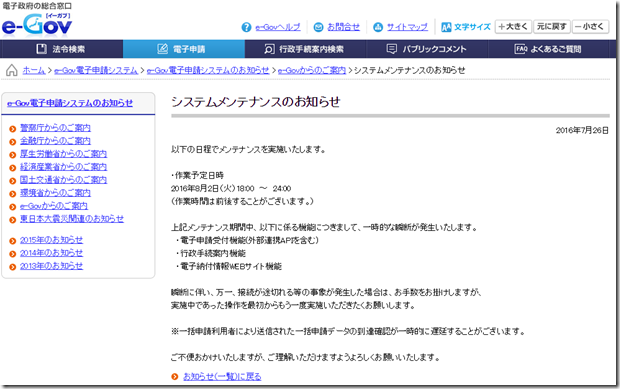Screen dimensions: 620x389
Task: Click the heading システムメンテナンスのお知らせ
Action: [x=256, y=102]
